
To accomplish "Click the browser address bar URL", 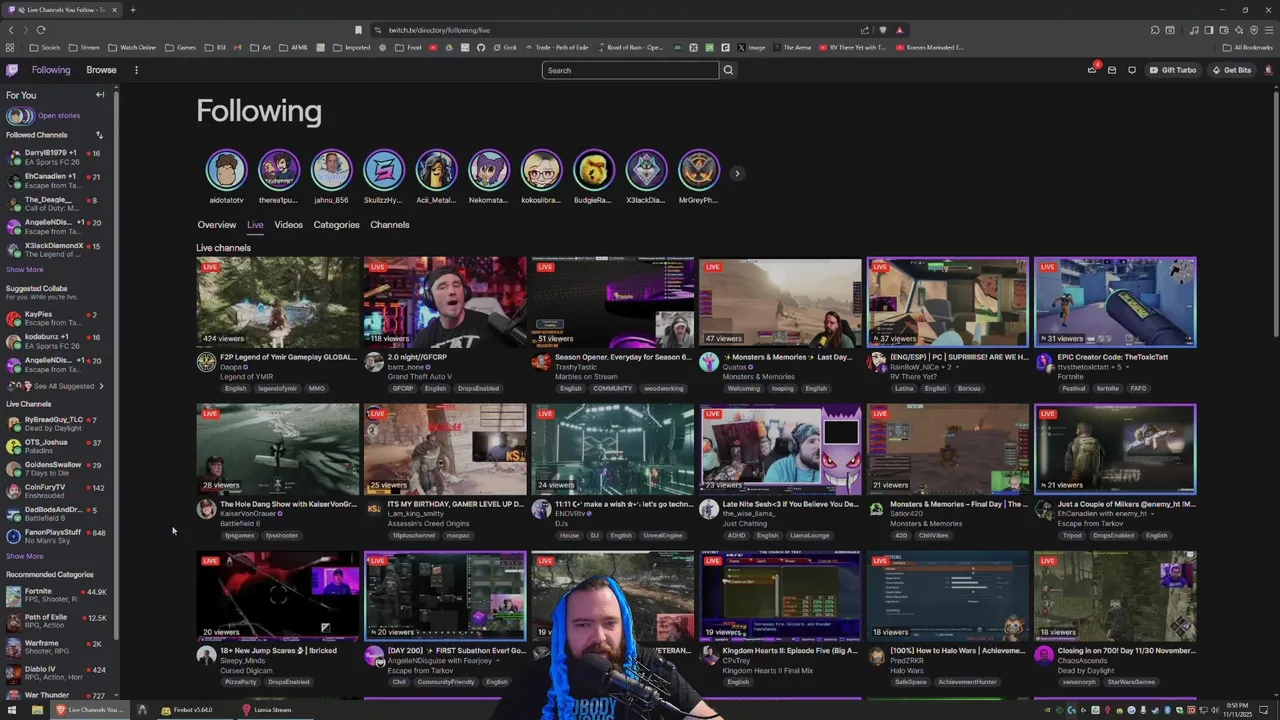I will [439, 30].
